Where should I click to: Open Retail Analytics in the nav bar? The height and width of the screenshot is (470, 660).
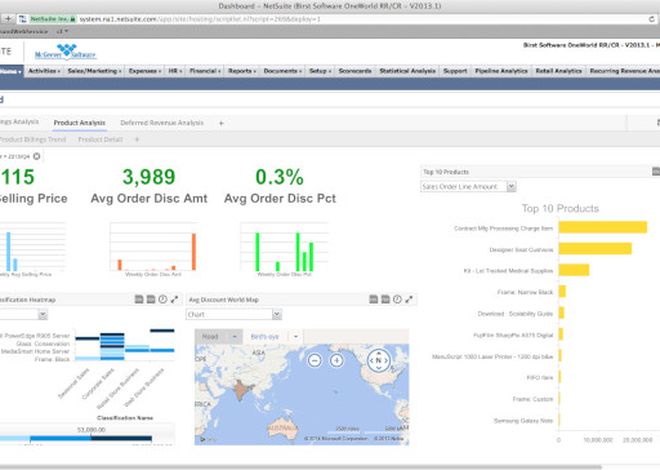click(x=559, y=71)
